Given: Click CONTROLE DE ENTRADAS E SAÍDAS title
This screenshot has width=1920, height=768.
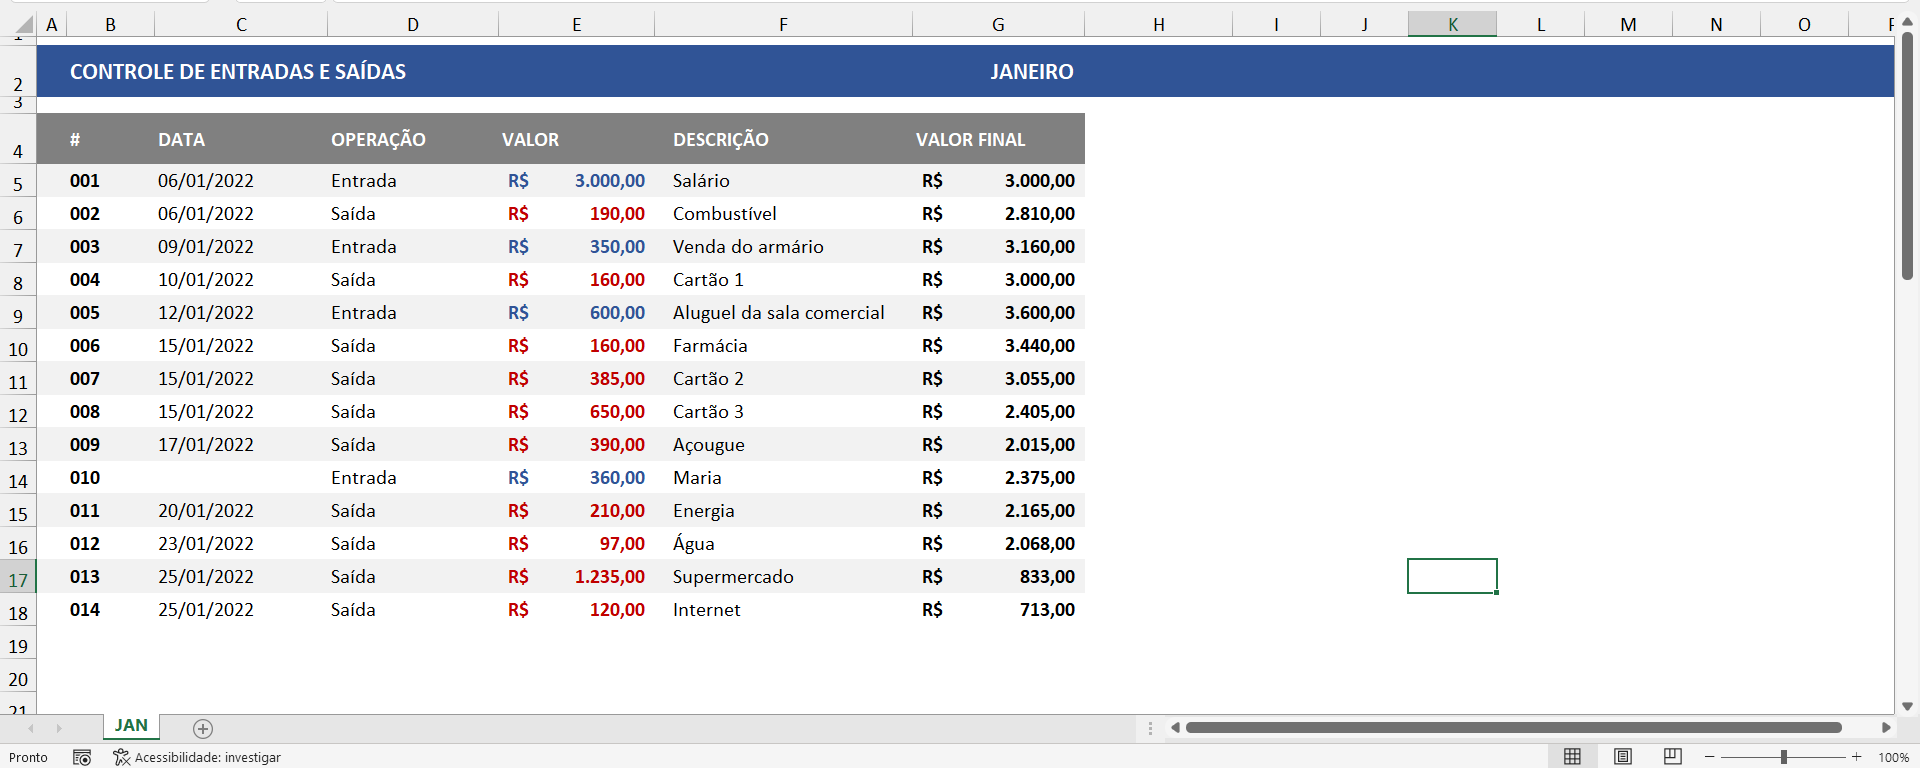Looking at the screenshot, I should pos(238,71).
